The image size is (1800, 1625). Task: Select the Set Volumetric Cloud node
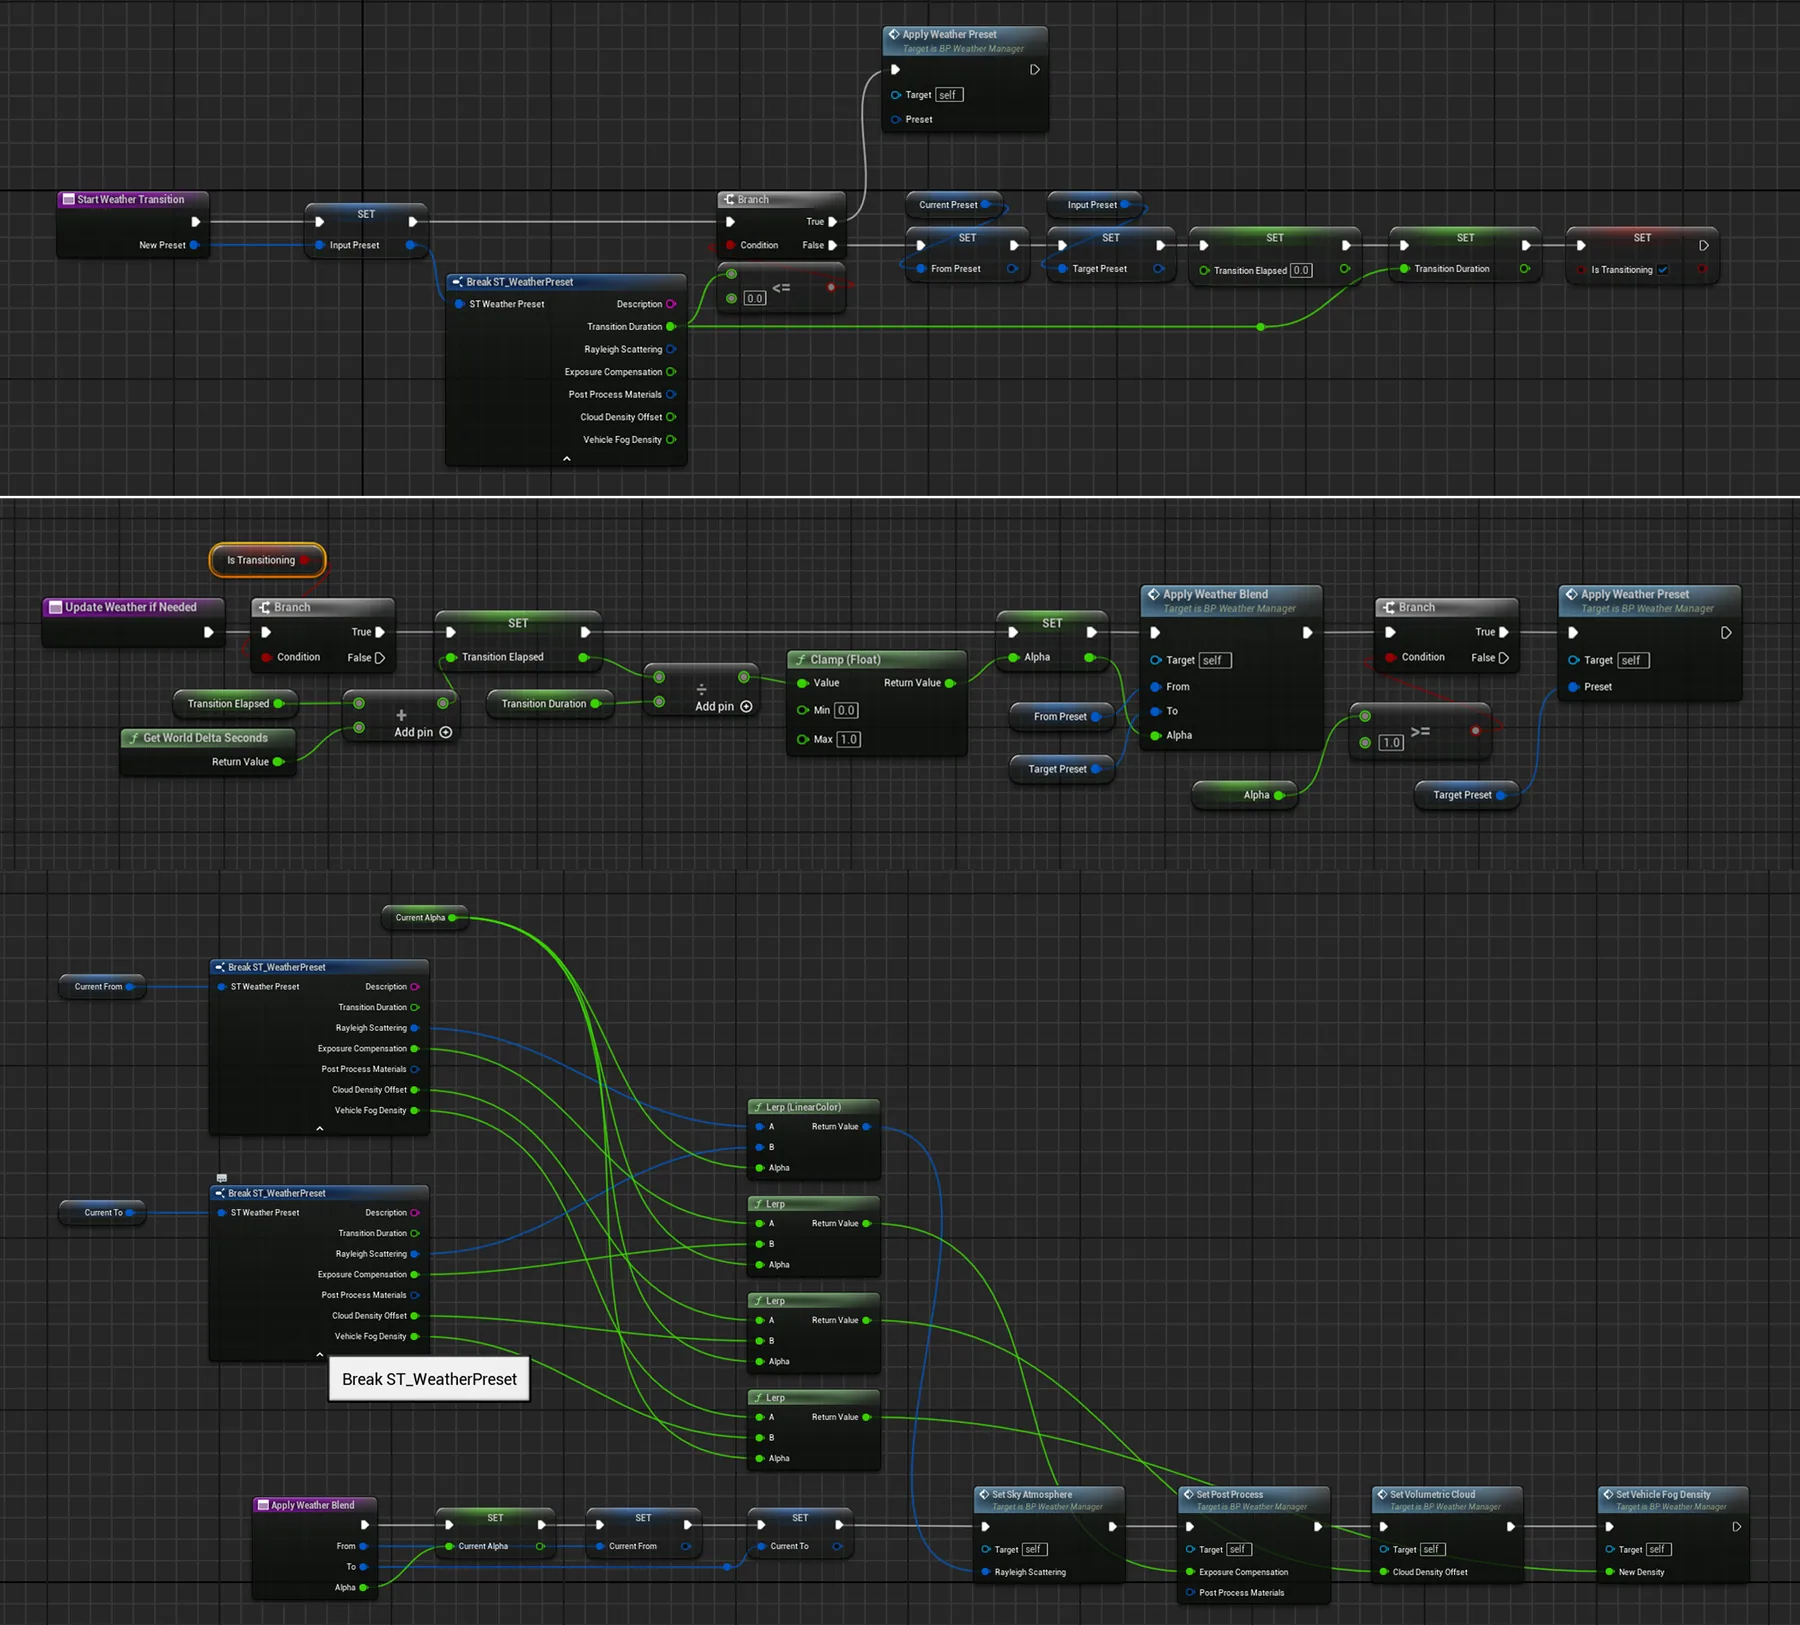click(1446, 1534)
